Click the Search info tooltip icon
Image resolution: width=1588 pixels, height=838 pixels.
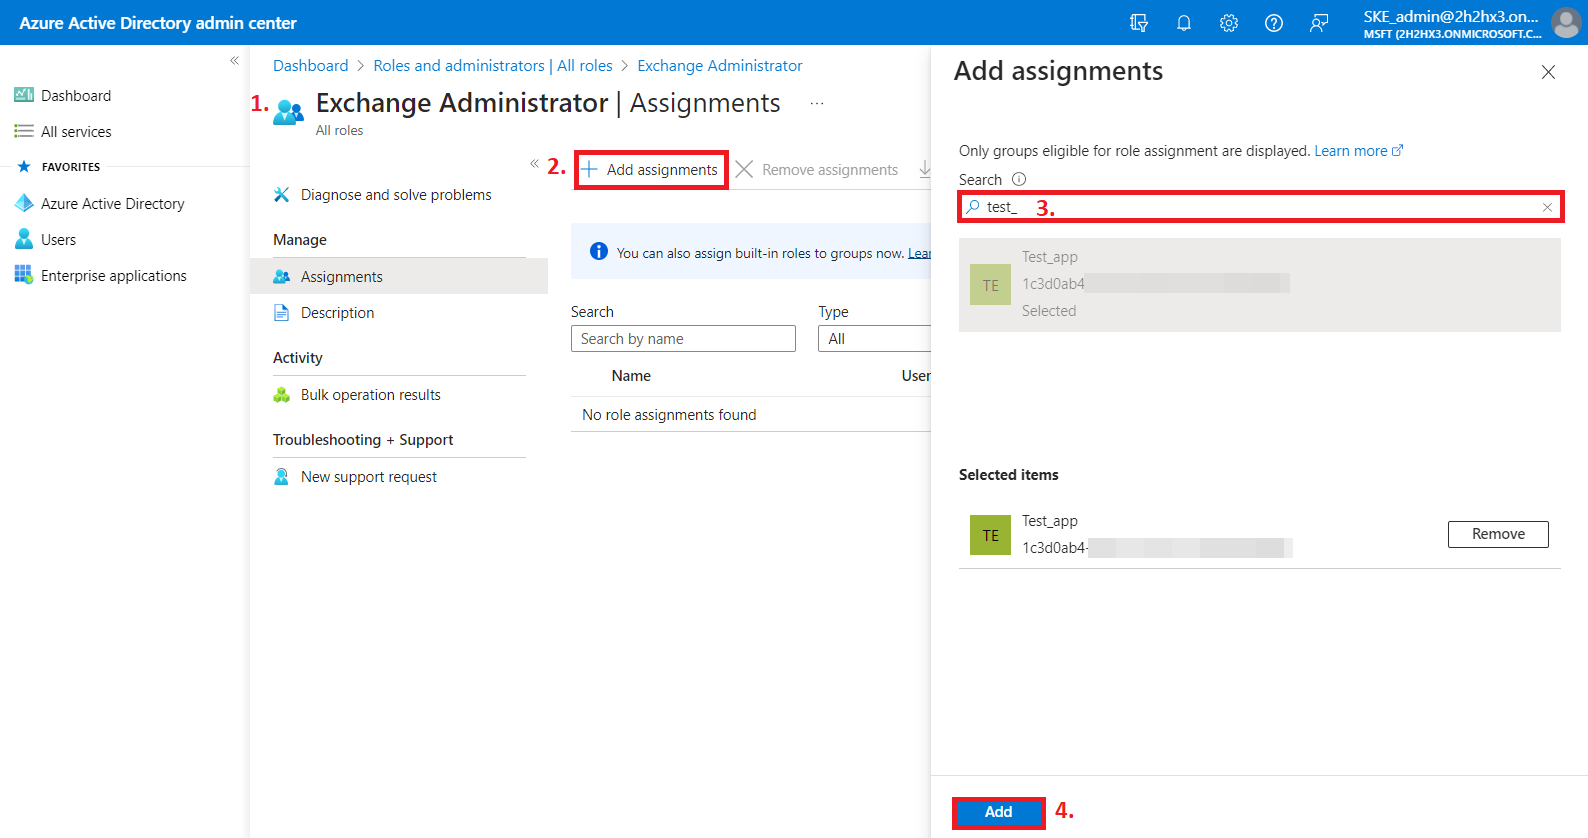[1019, 180]
